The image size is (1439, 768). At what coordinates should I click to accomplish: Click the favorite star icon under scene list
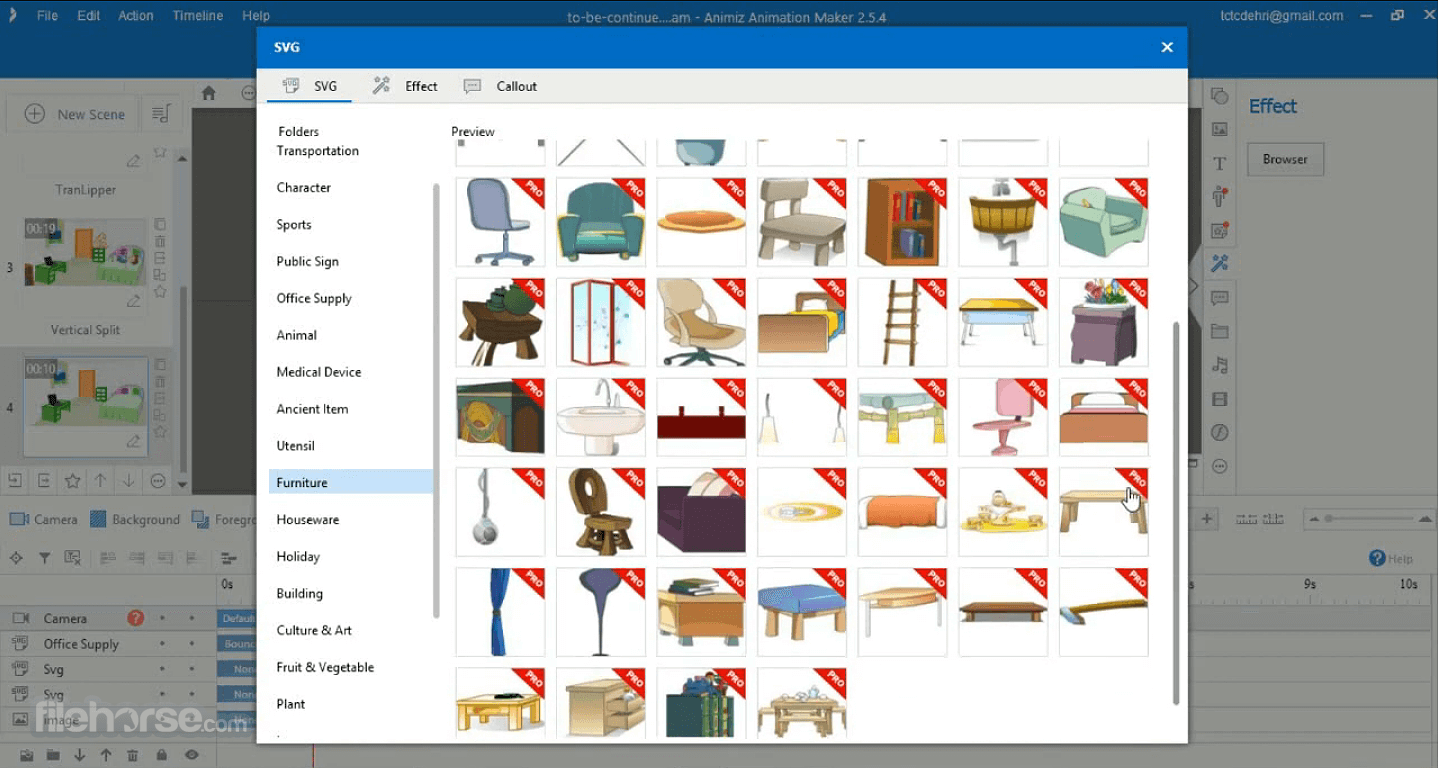click(72, 481)
